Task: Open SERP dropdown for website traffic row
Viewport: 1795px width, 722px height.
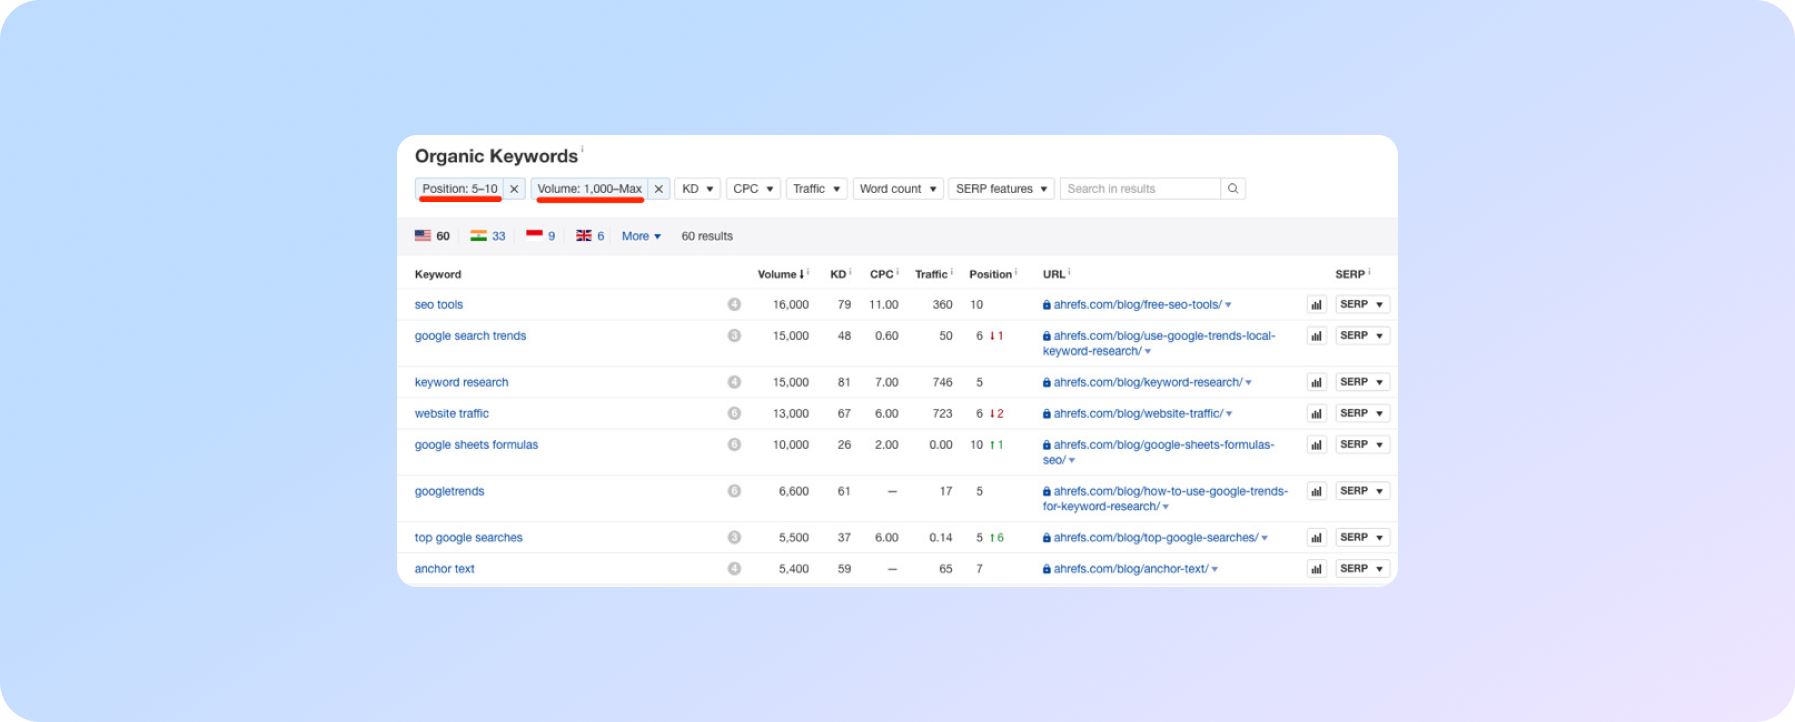Action: click(x=1362, y=413)
